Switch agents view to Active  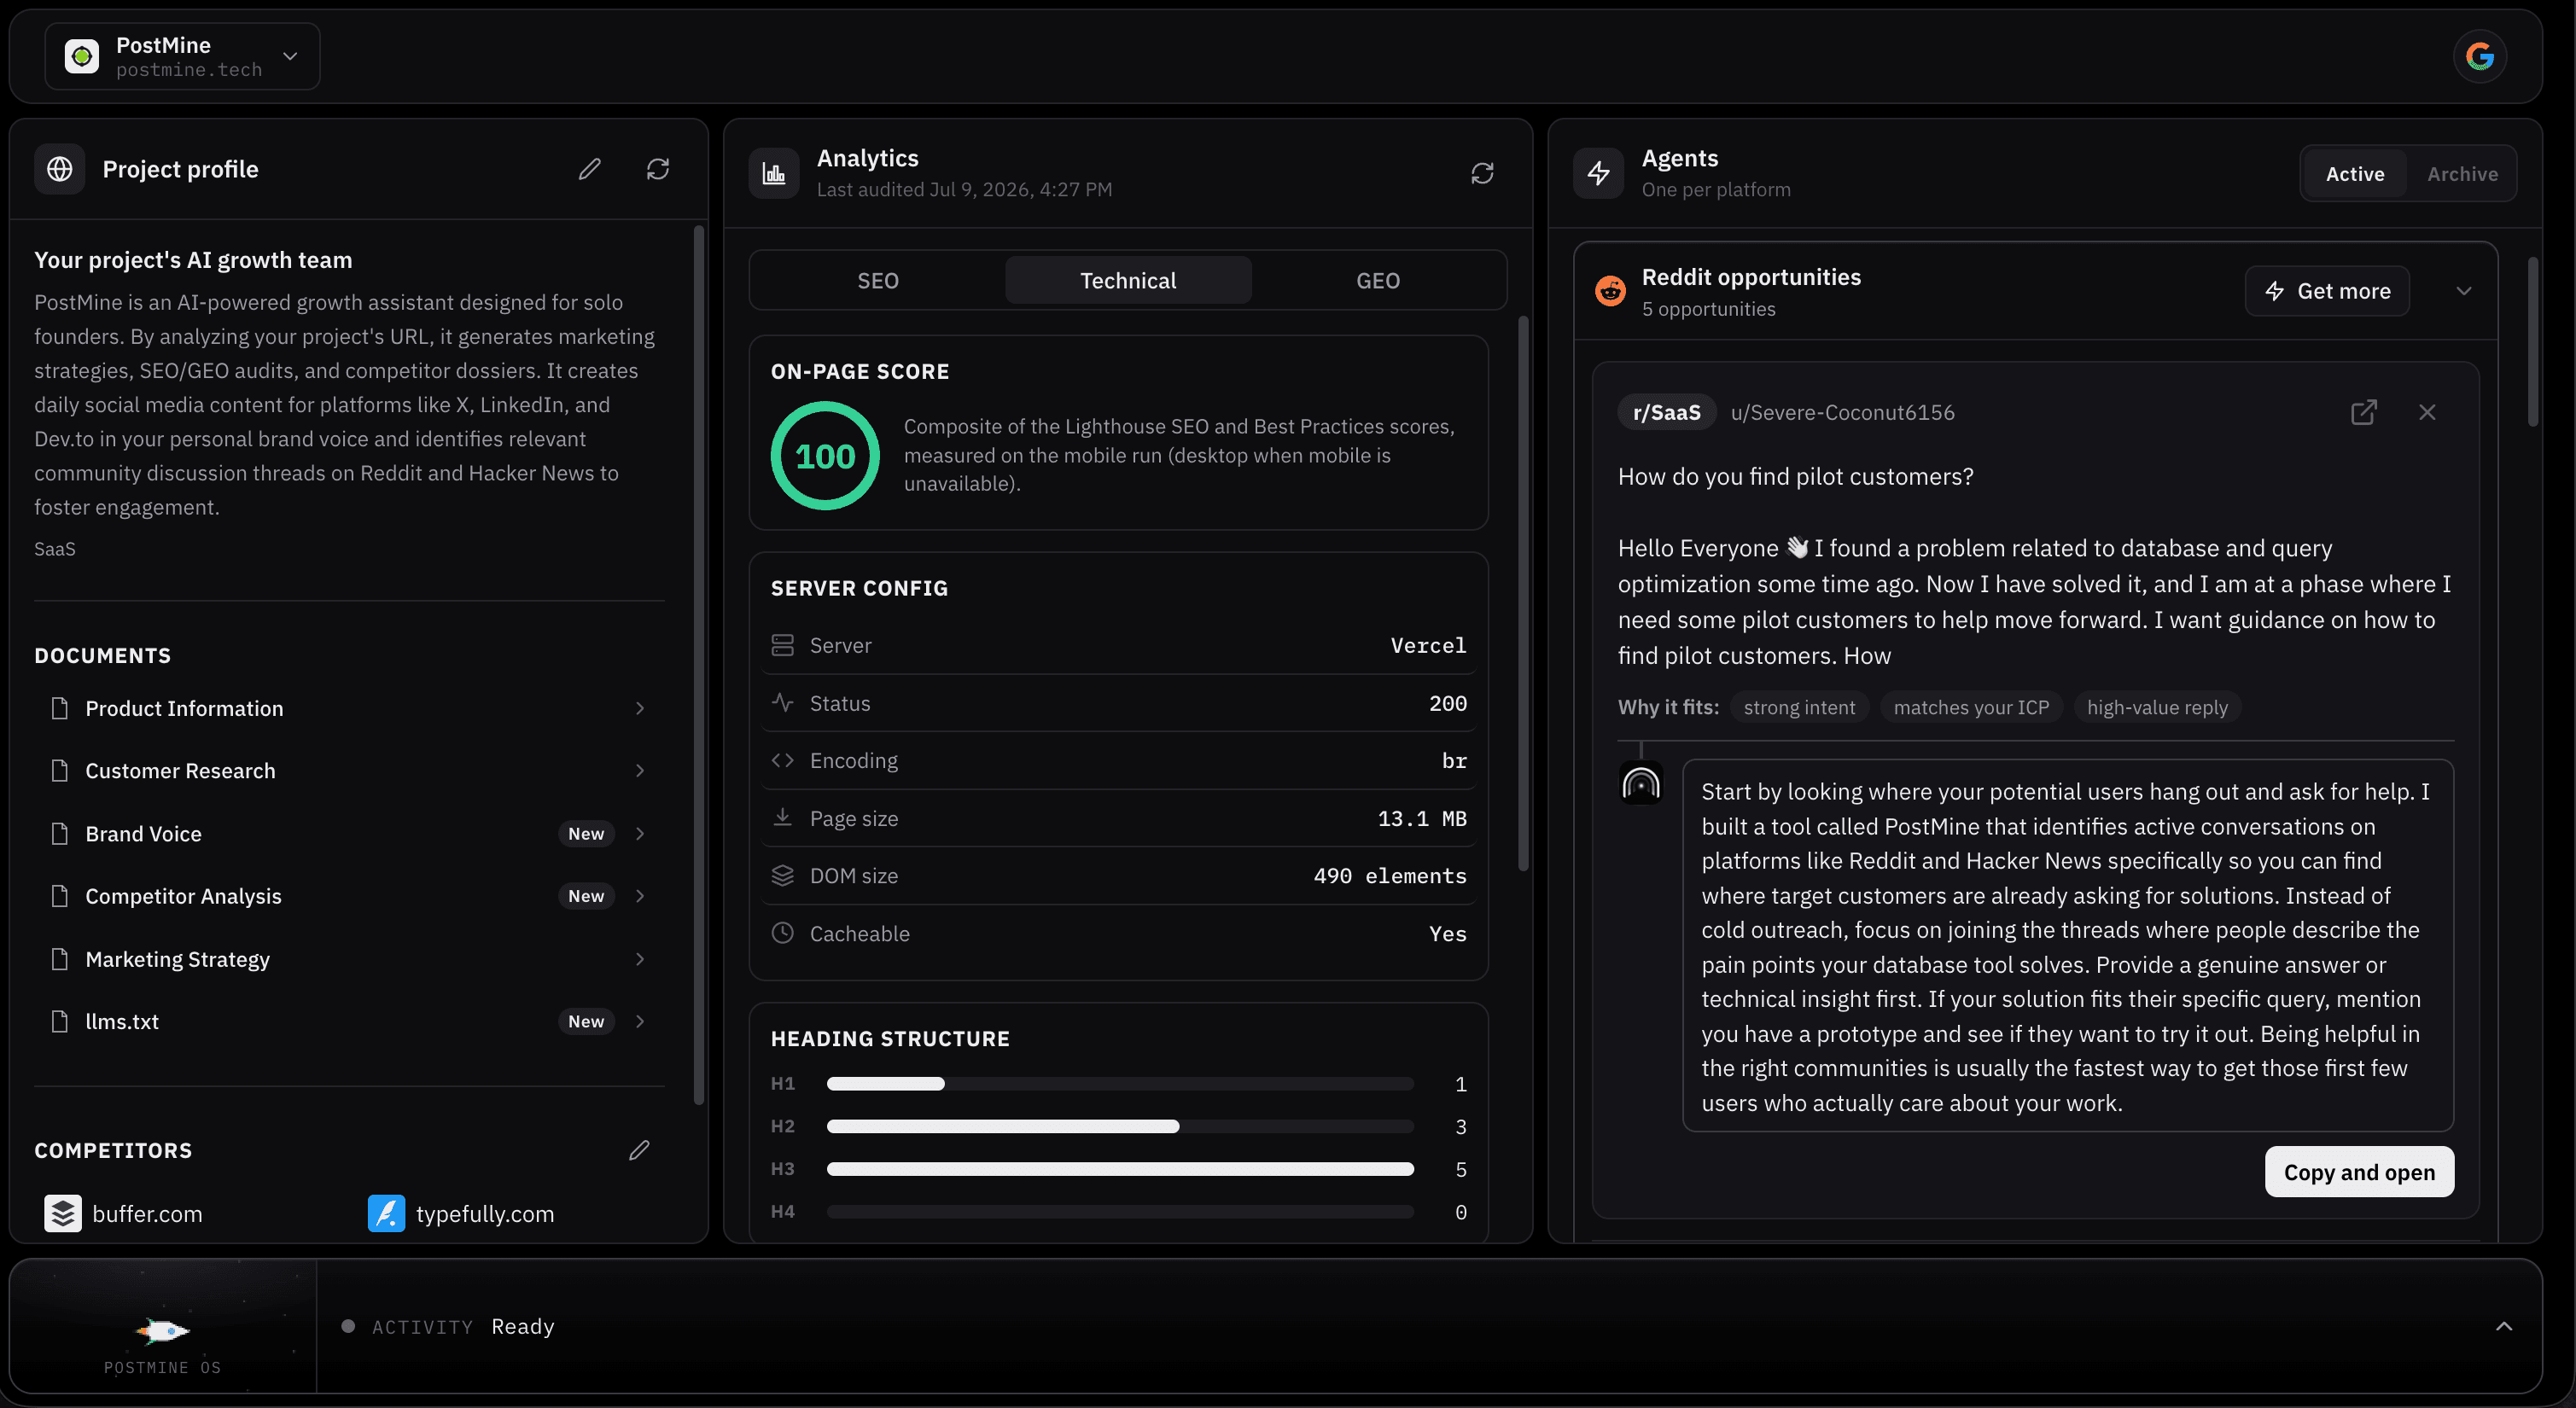(x=2354, y=174)
